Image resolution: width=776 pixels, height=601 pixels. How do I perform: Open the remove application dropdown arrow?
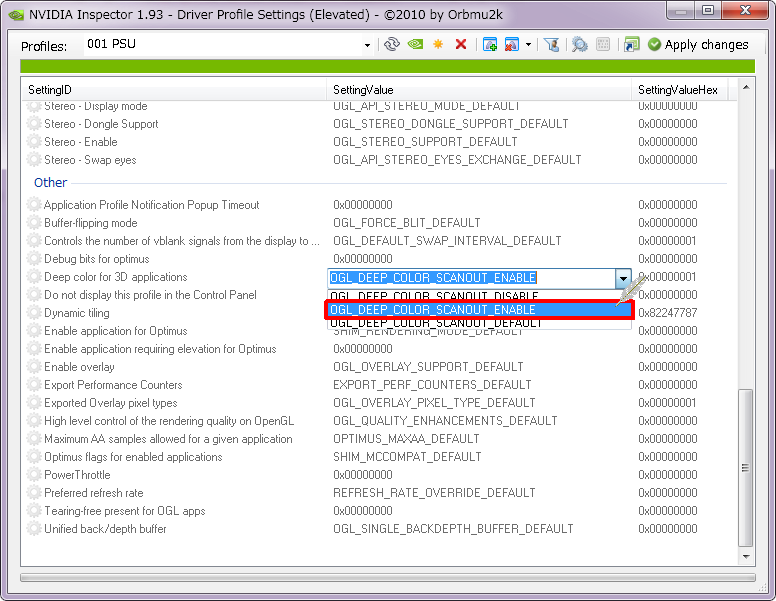[x=528, y=45]
